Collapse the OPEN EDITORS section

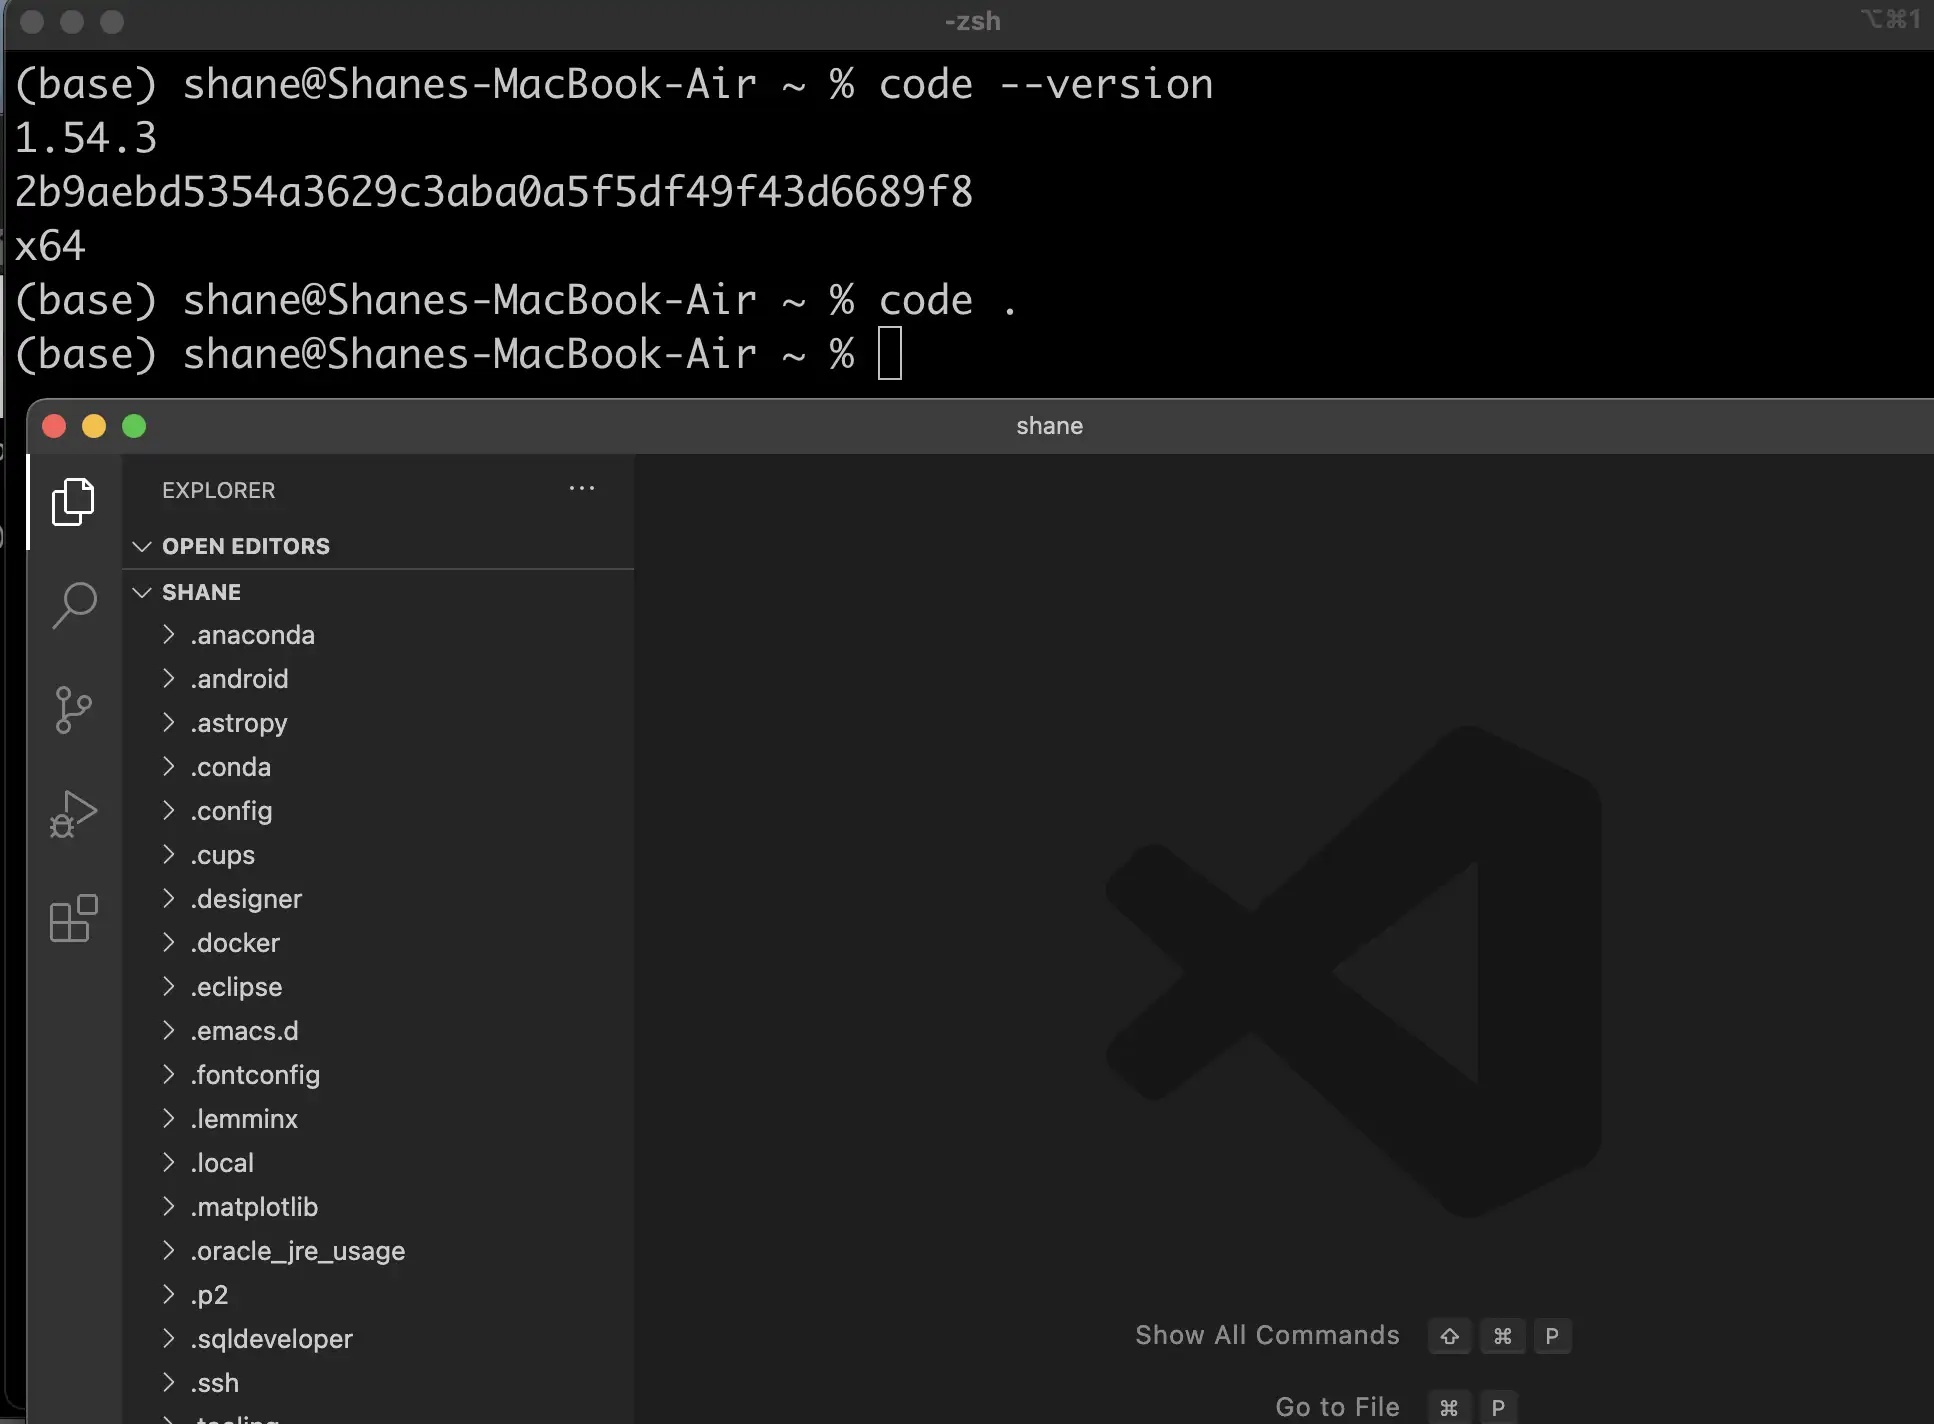click(x=142, y=546)
